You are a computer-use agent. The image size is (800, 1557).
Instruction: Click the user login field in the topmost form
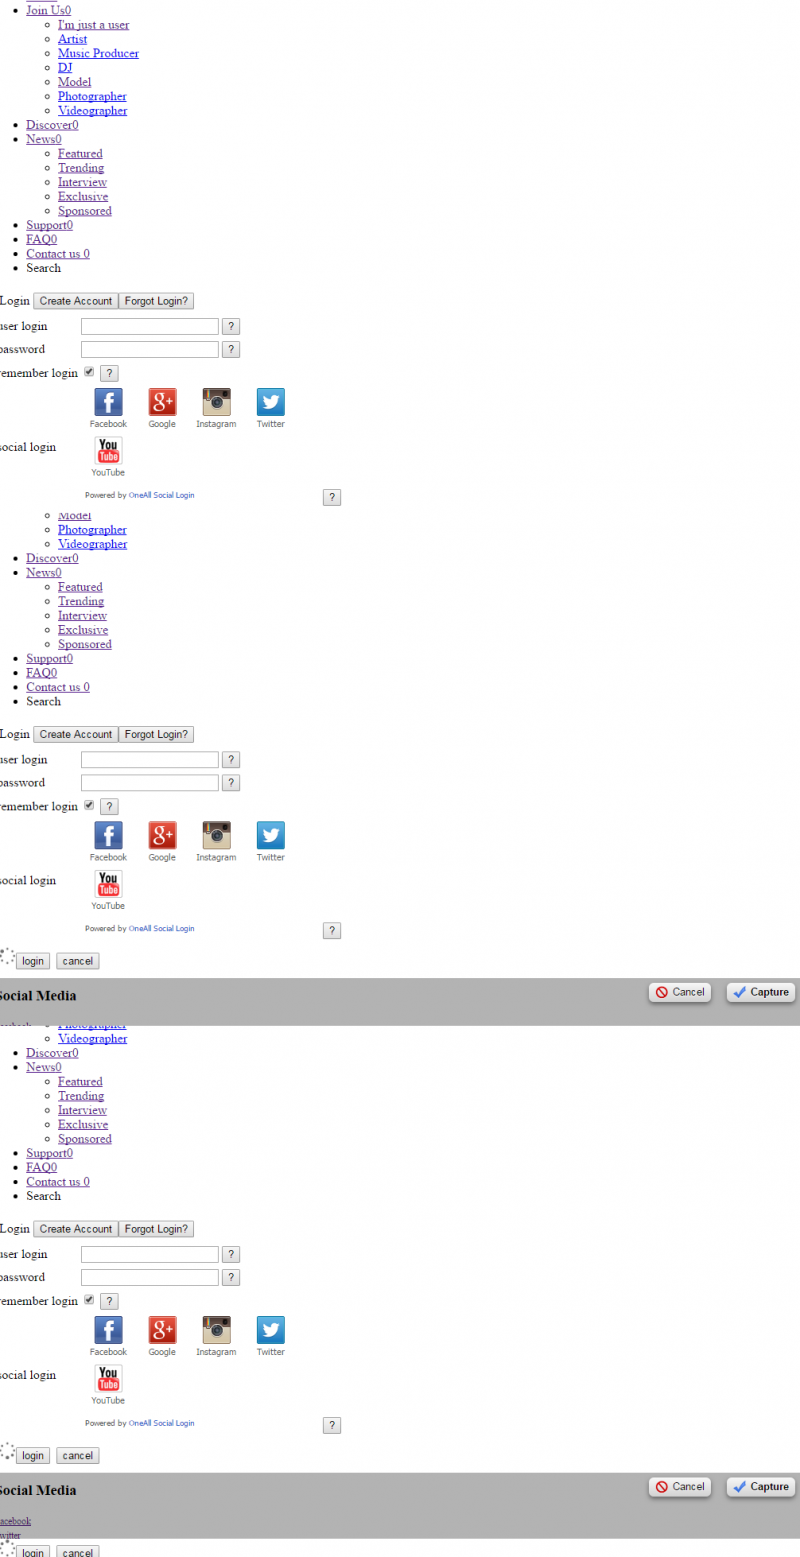tap(150, 326)
